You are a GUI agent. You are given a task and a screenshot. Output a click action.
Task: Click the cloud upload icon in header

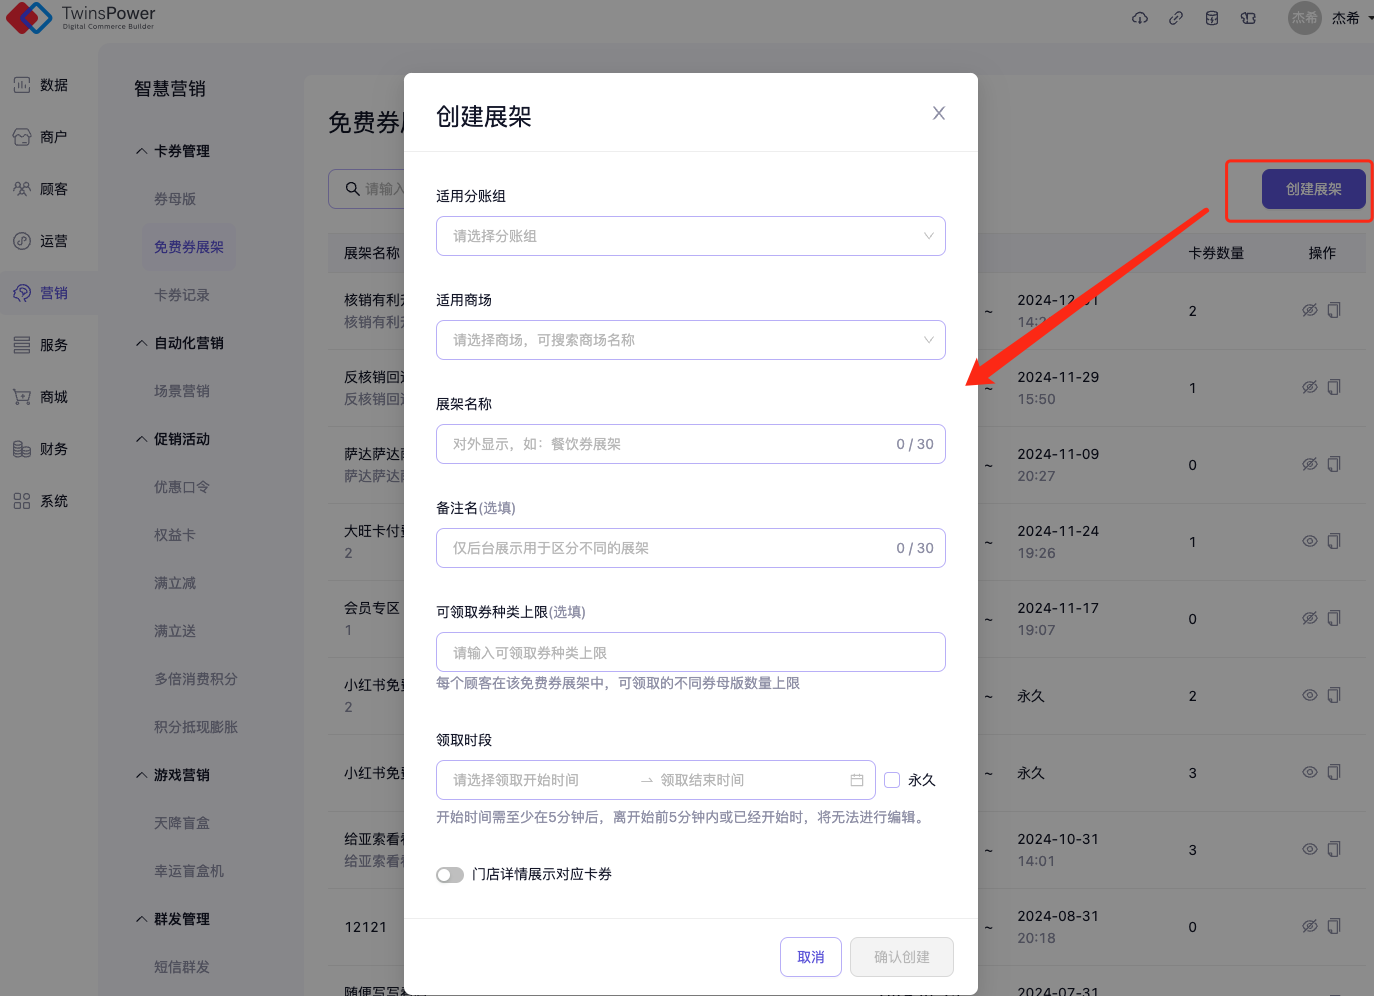(x=1140, y=18)
